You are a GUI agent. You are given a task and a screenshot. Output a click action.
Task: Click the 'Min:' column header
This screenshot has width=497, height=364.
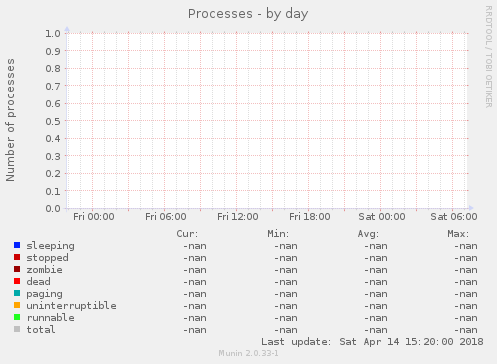[x=278, y=234]
